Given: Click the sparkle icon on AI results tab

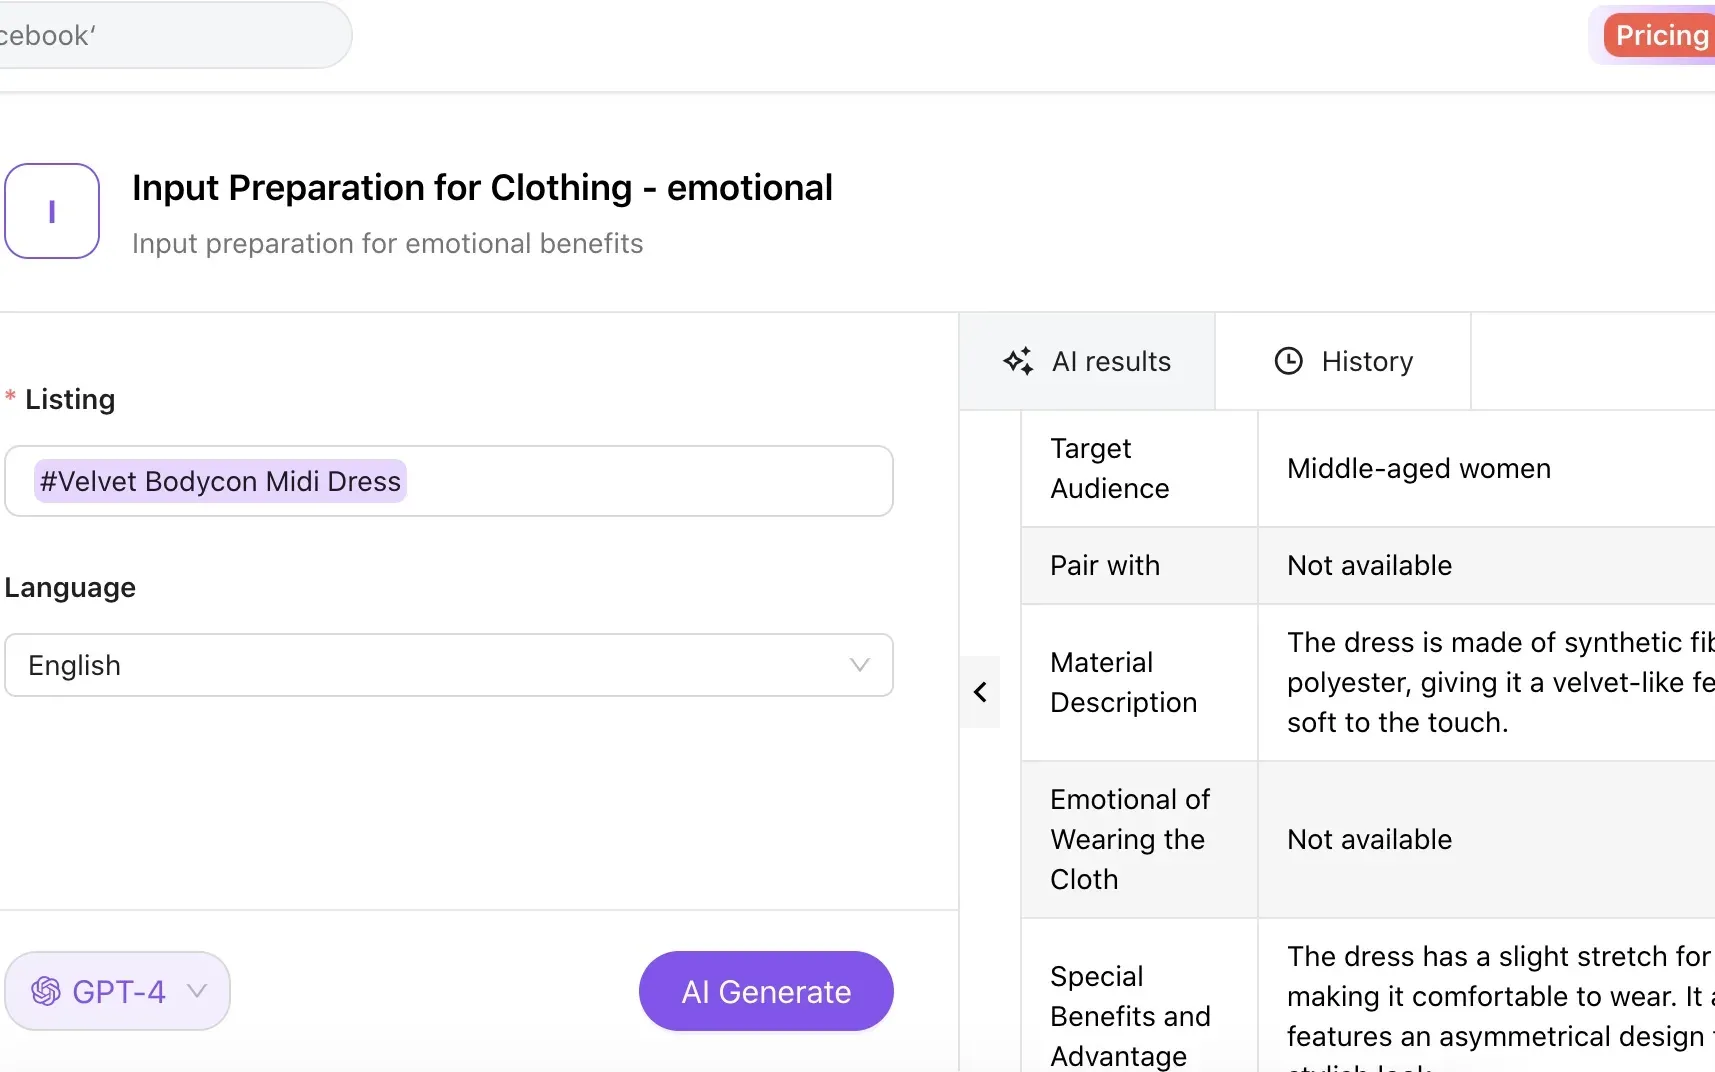Looking at the screenshot, I should click(x=1019, y=361).
